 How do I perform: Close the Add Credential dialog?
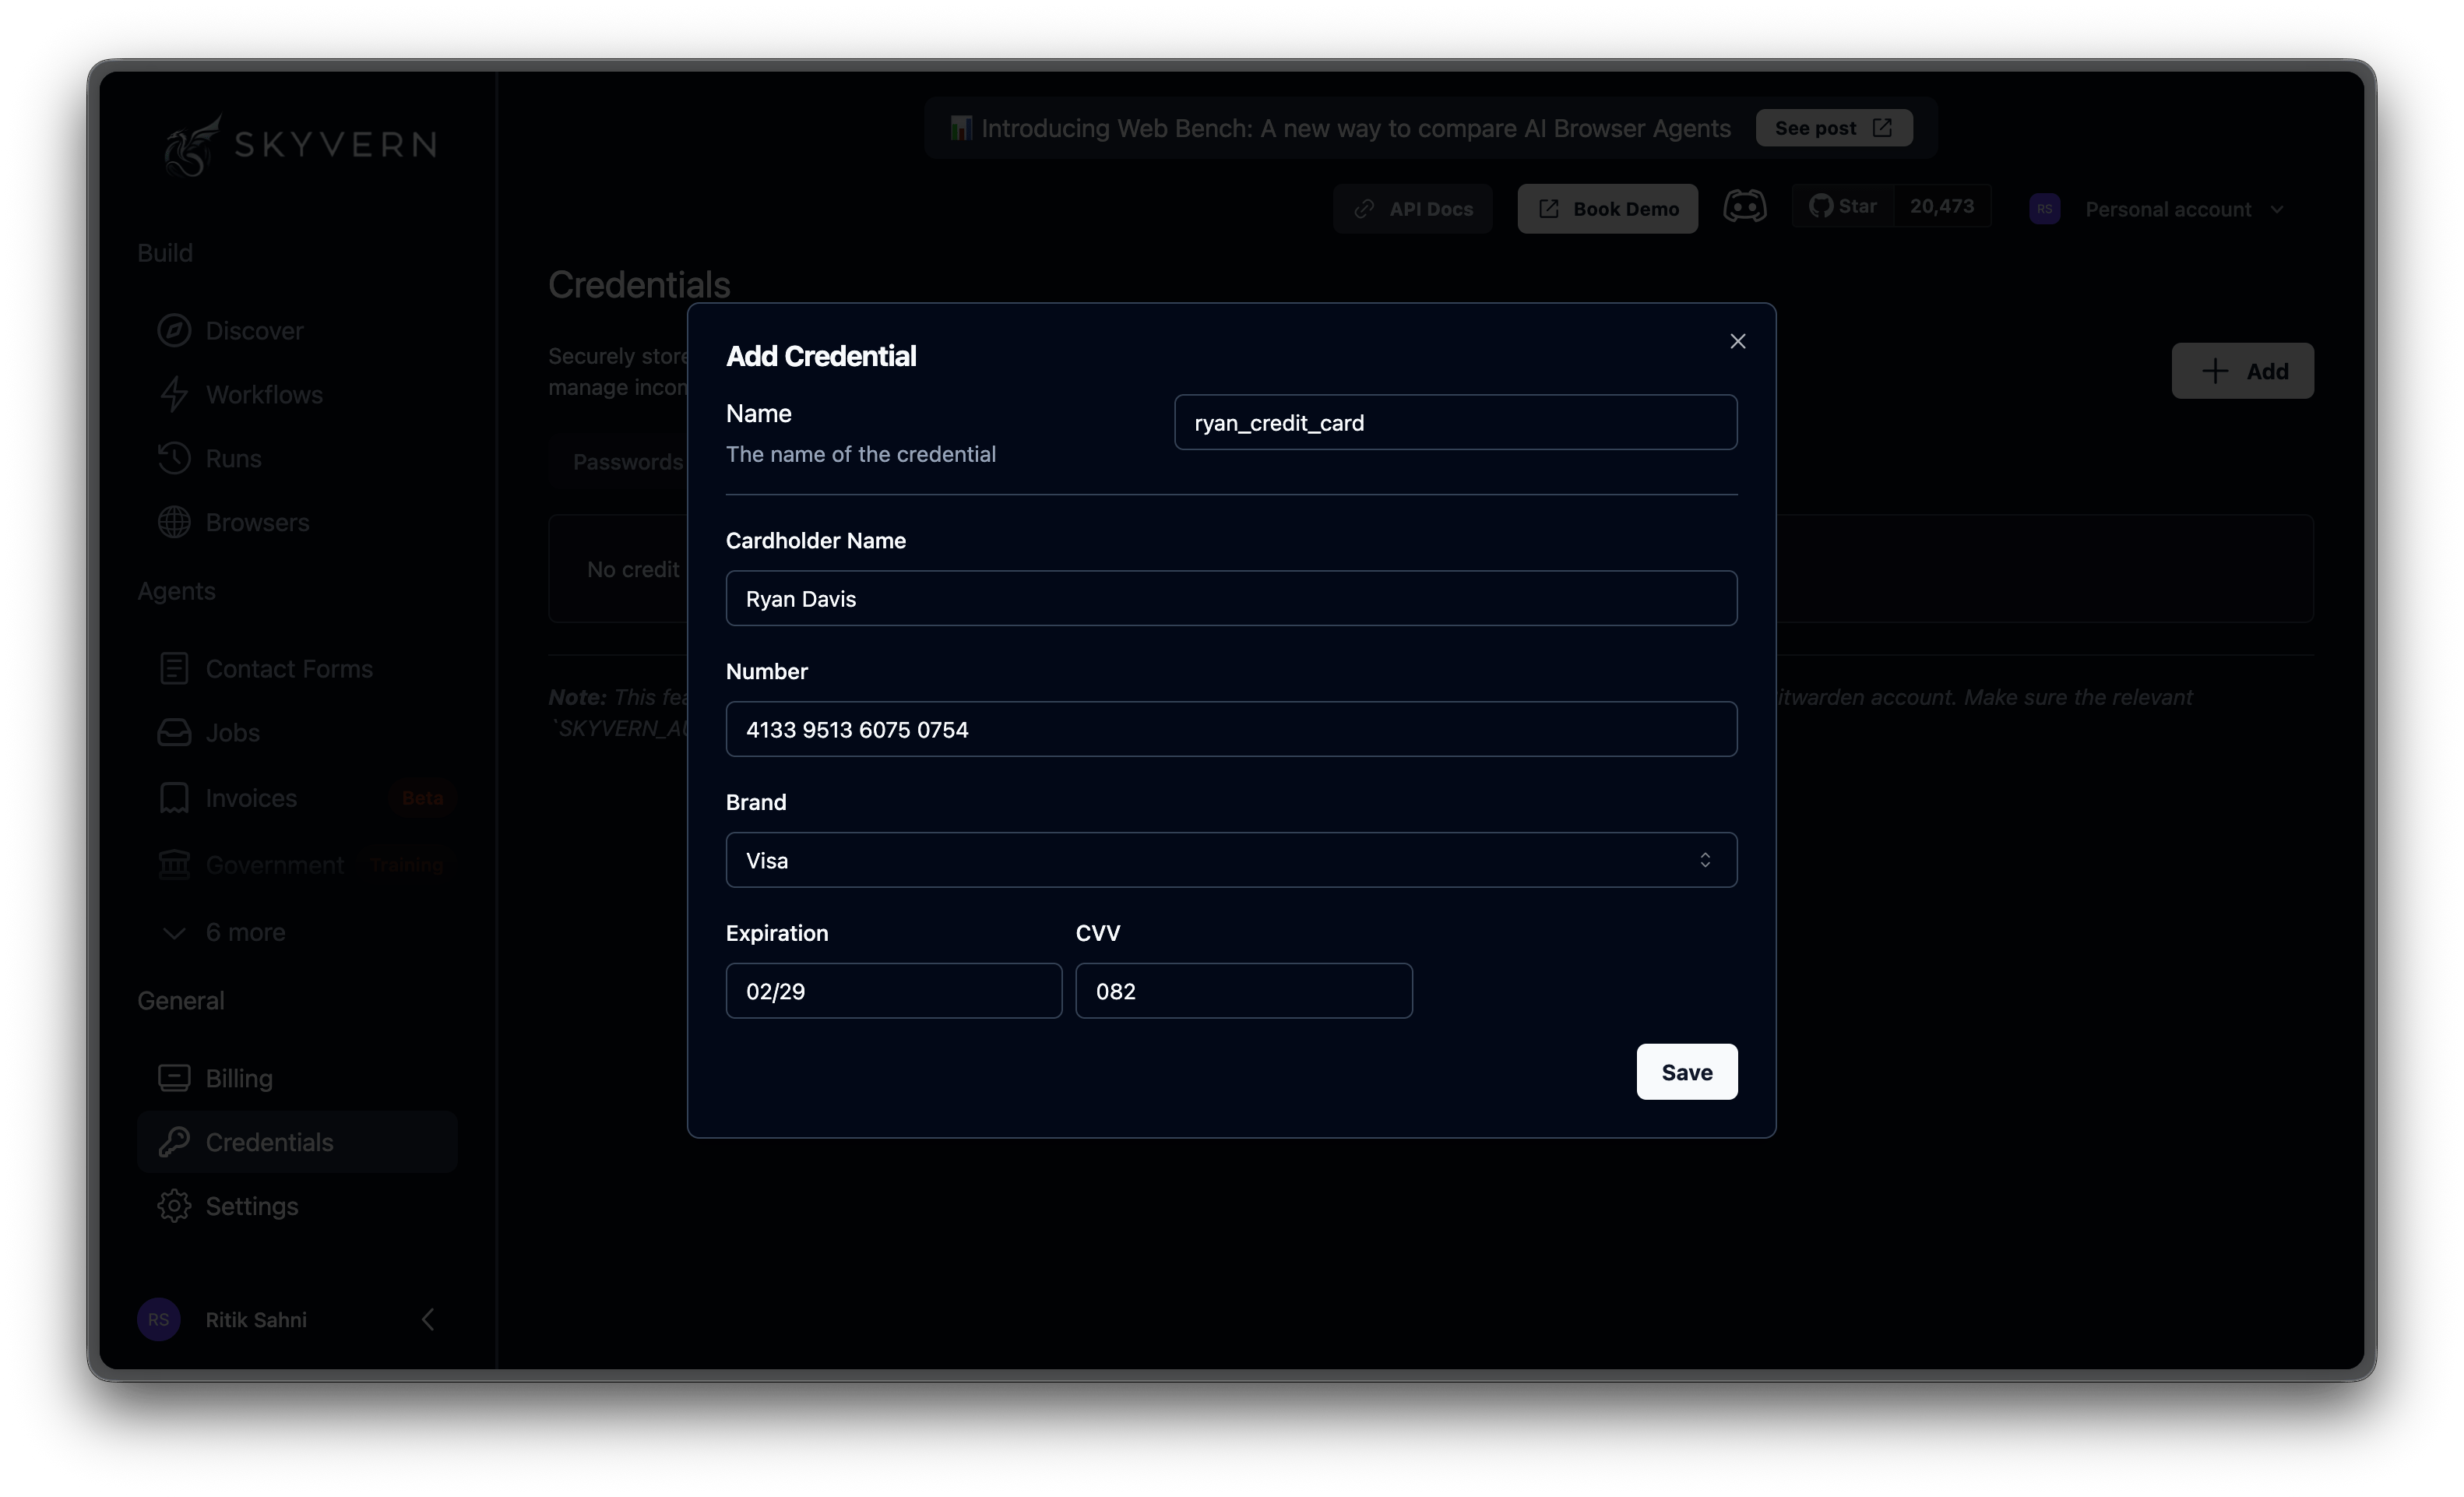pyautogui.click(x=1737, y=341)
